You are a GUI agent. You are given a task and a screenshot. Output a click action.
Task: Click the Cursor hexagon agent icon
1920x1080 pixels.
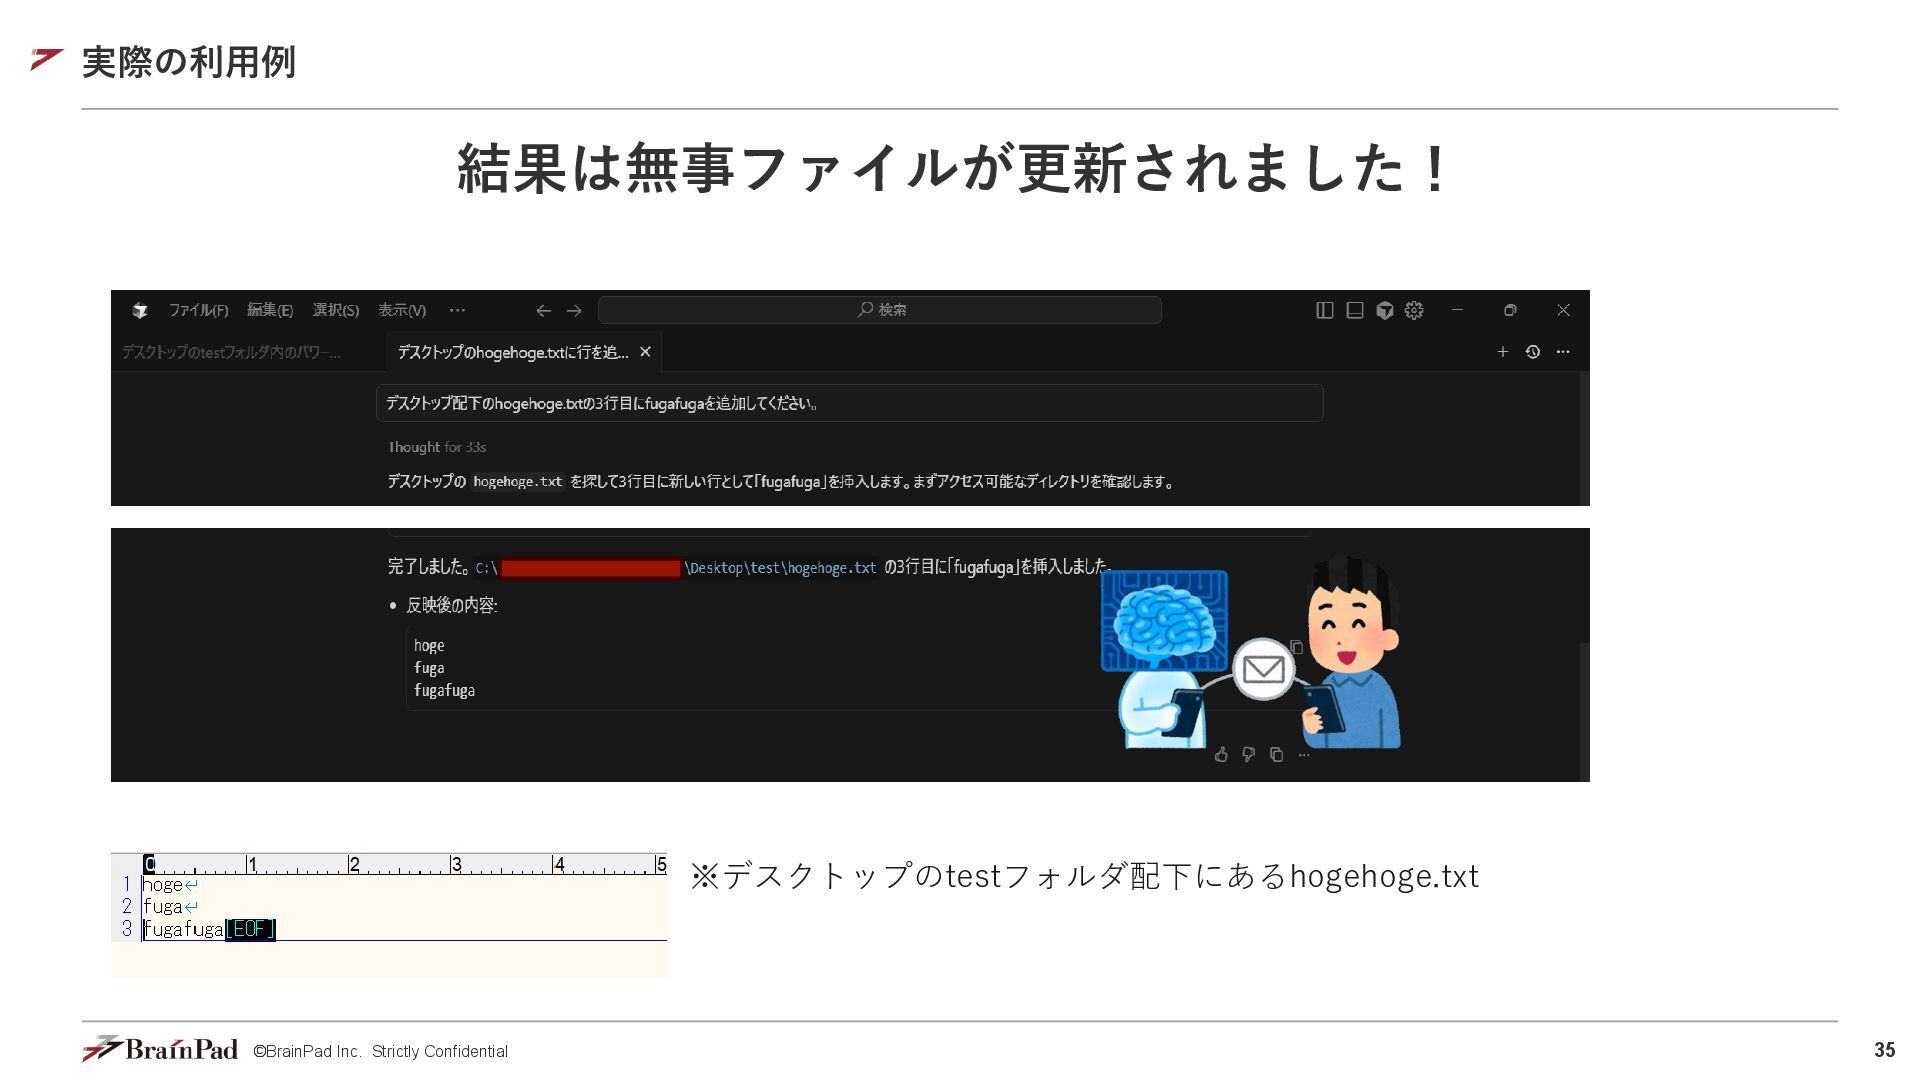click(1385, 310)
